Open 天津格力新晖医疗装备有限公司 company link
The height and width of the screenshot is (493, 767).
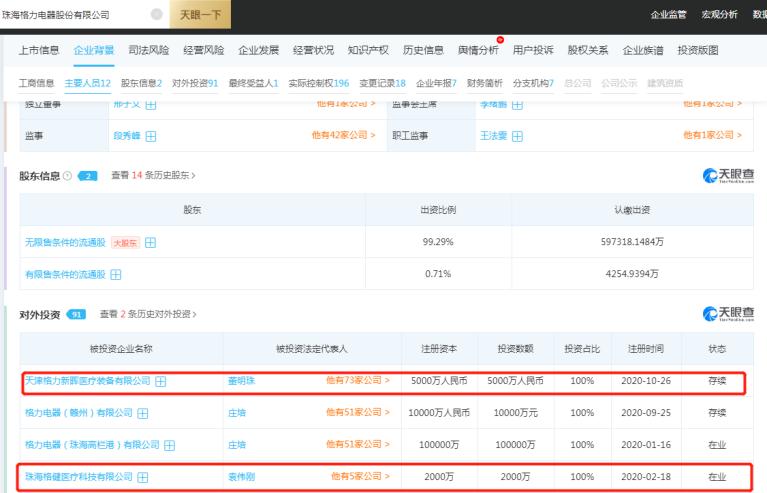point(88,381)
